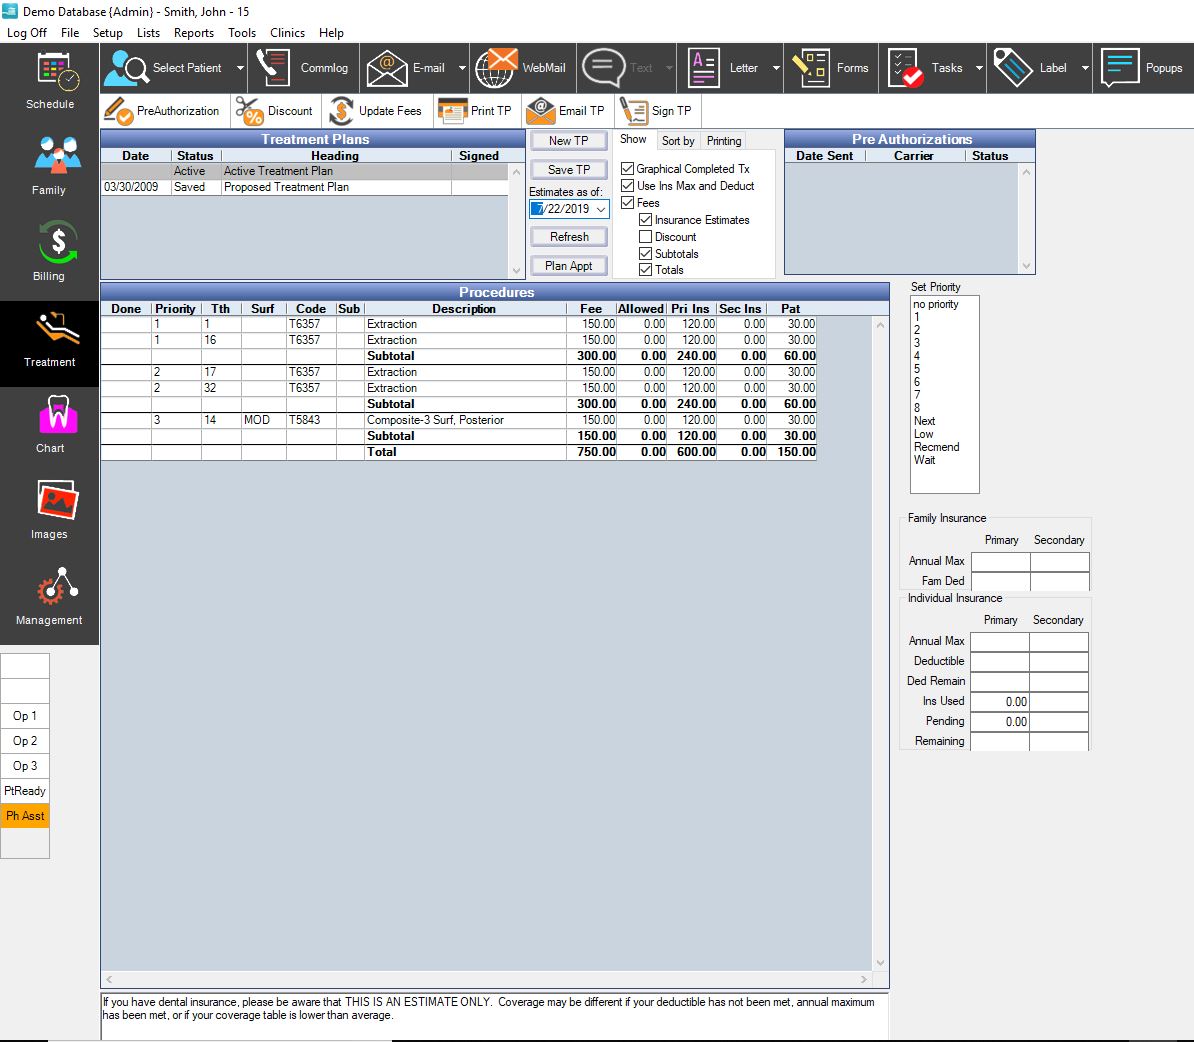Open the Reports menu
Screen dimensions: 1194x1042
point(194,32)
